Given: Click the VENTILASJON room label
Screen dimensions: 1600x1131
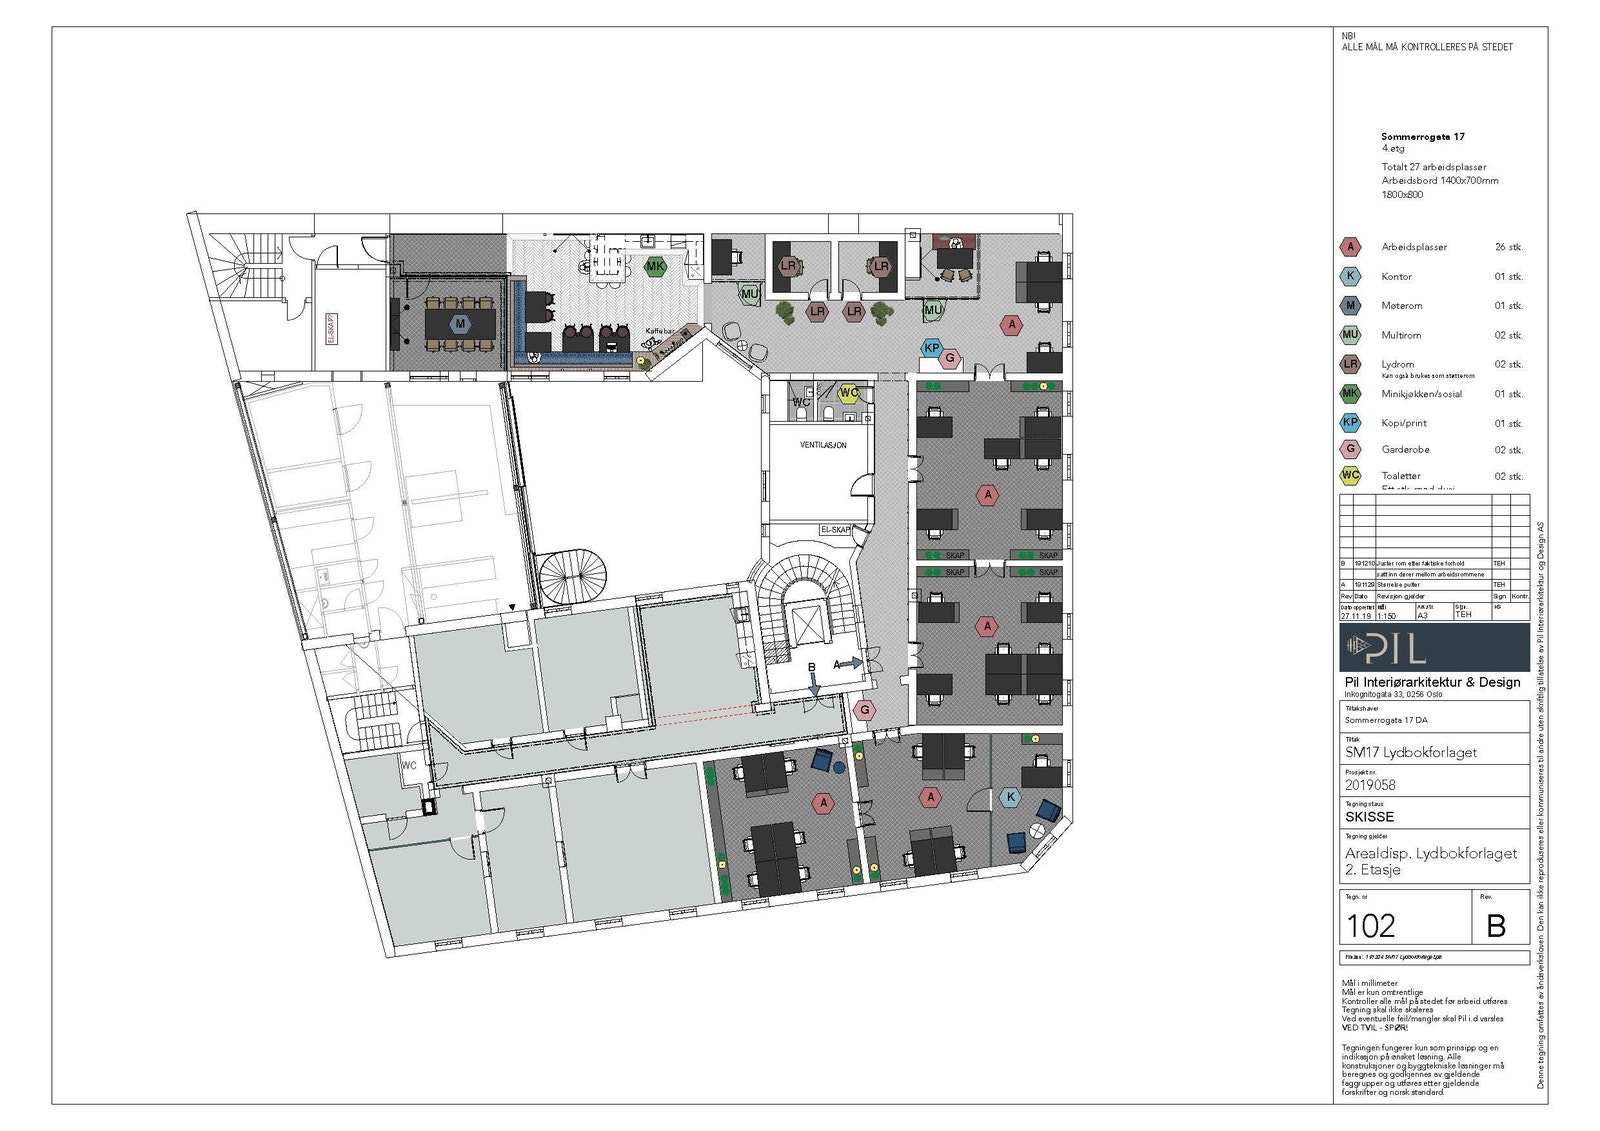Looking at the screenshot, I should click(823, 445).
